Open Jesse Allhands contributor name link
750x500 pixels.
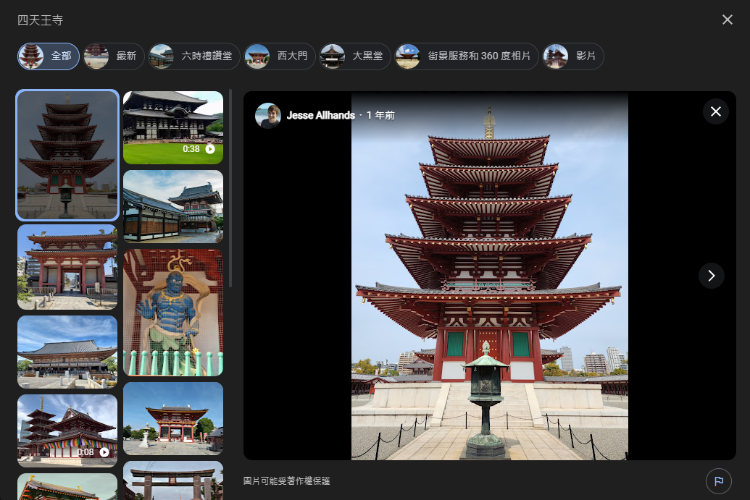click(320, 115)
